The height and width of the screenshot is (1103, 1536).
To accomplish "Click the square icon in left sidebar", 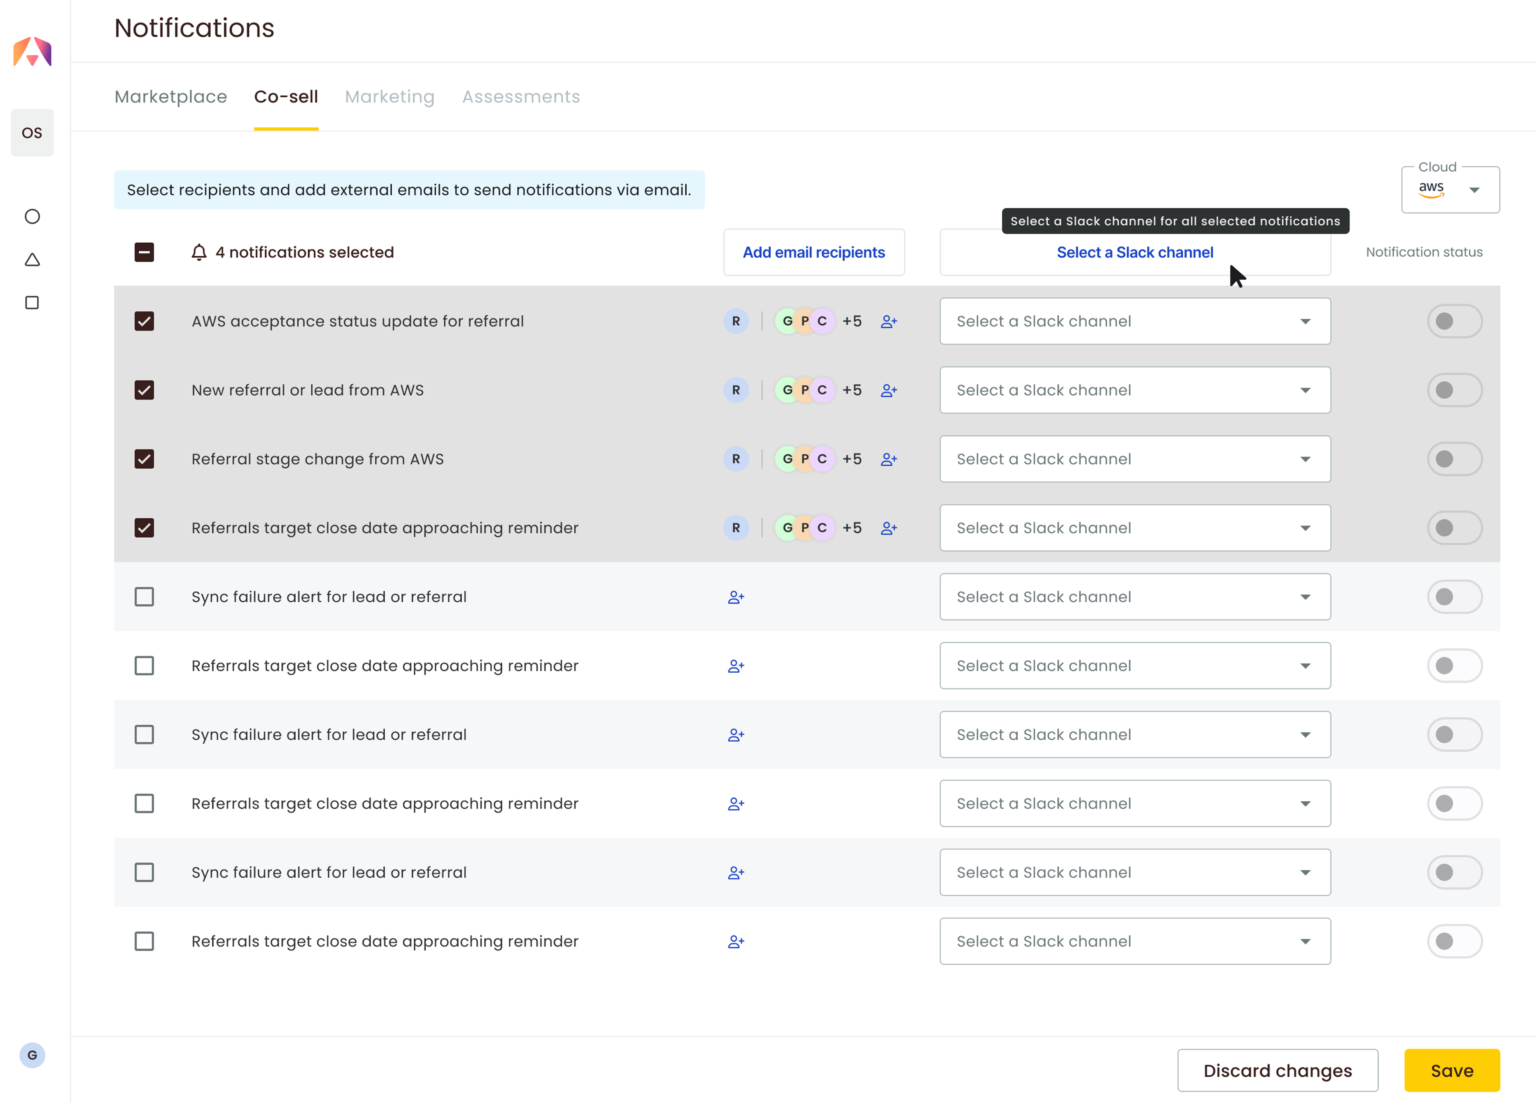I will 32,303.
